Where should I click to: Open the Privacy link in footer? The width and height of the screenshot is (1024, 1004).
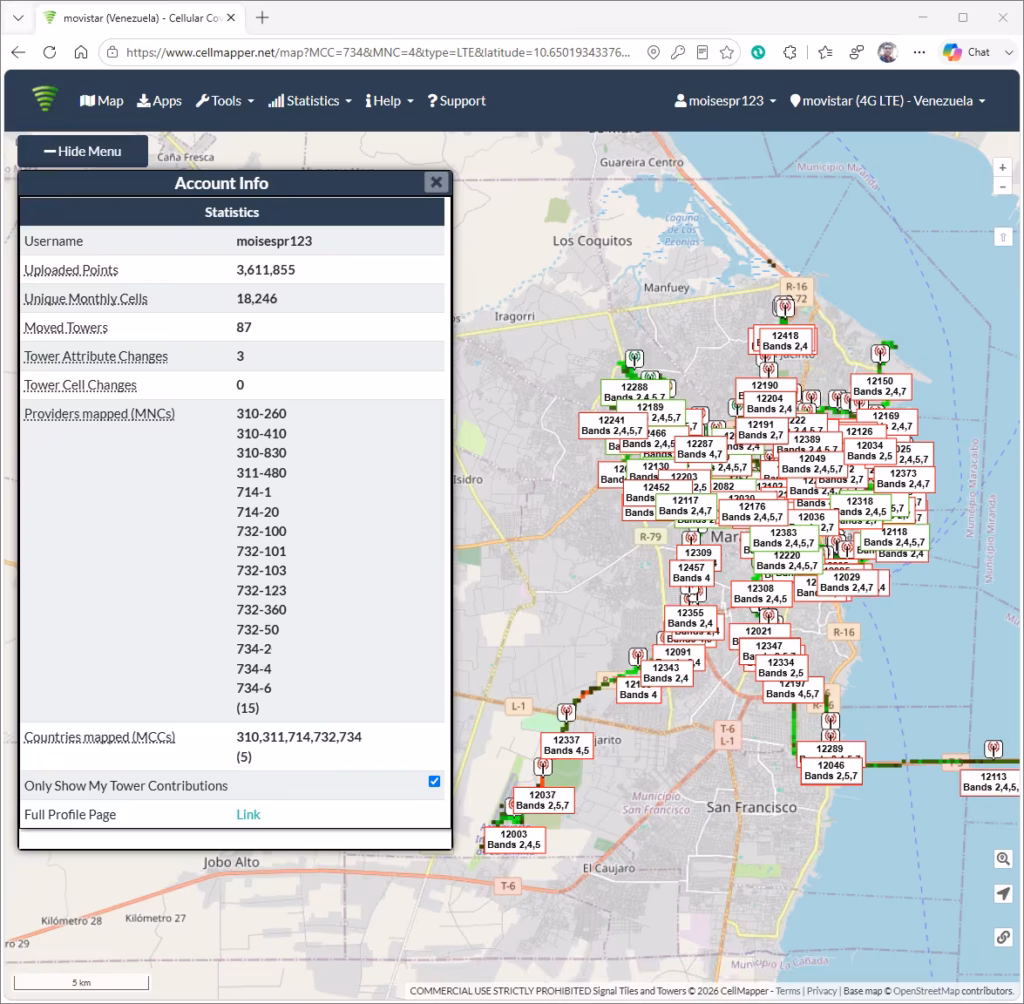(x=822, y=991)
